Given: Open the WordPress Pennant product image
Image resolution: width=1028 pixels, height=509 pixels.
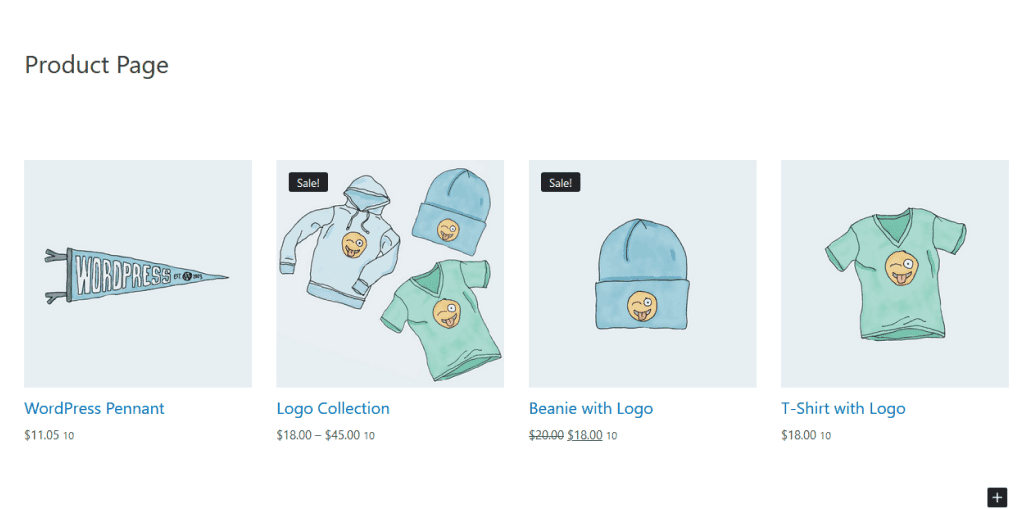Looking at the screenshot, I should pos(138,274).
